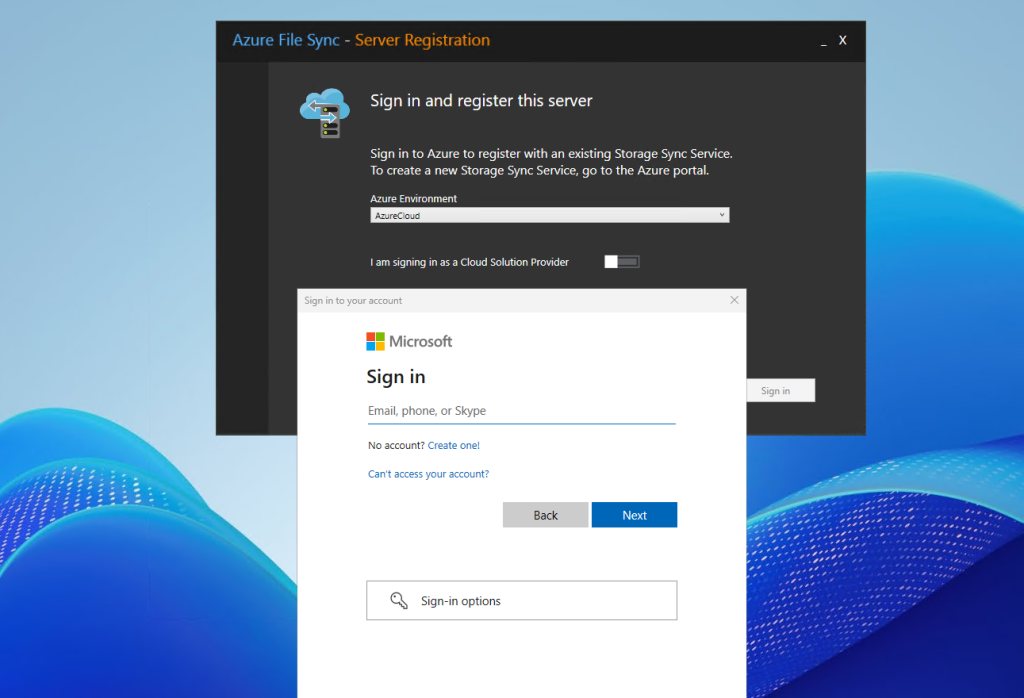Click the Microsoft logo in sign-in dialog
The image size is (1024, 698).
pyautogui.click(x=409, y=341)
